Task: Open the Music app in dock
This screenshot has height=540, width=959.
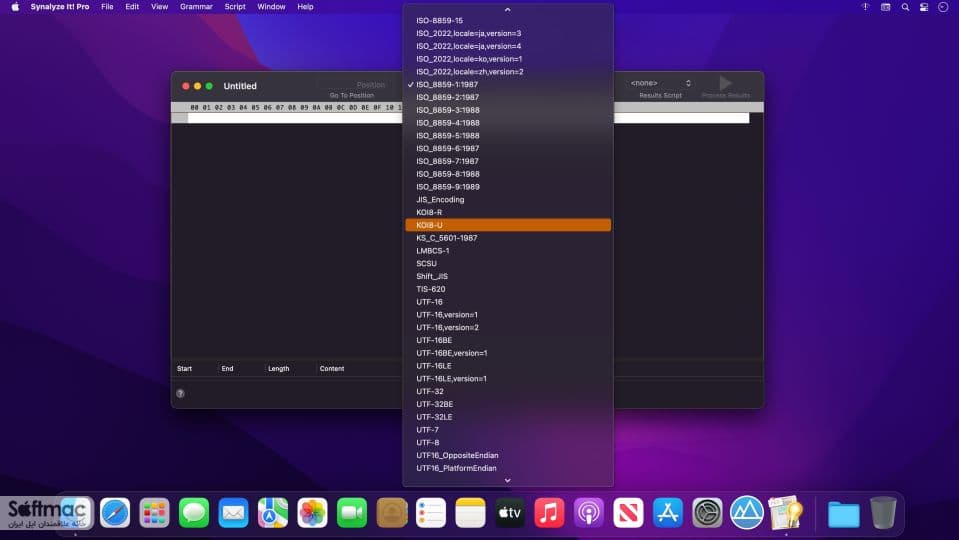Action: 549,512
